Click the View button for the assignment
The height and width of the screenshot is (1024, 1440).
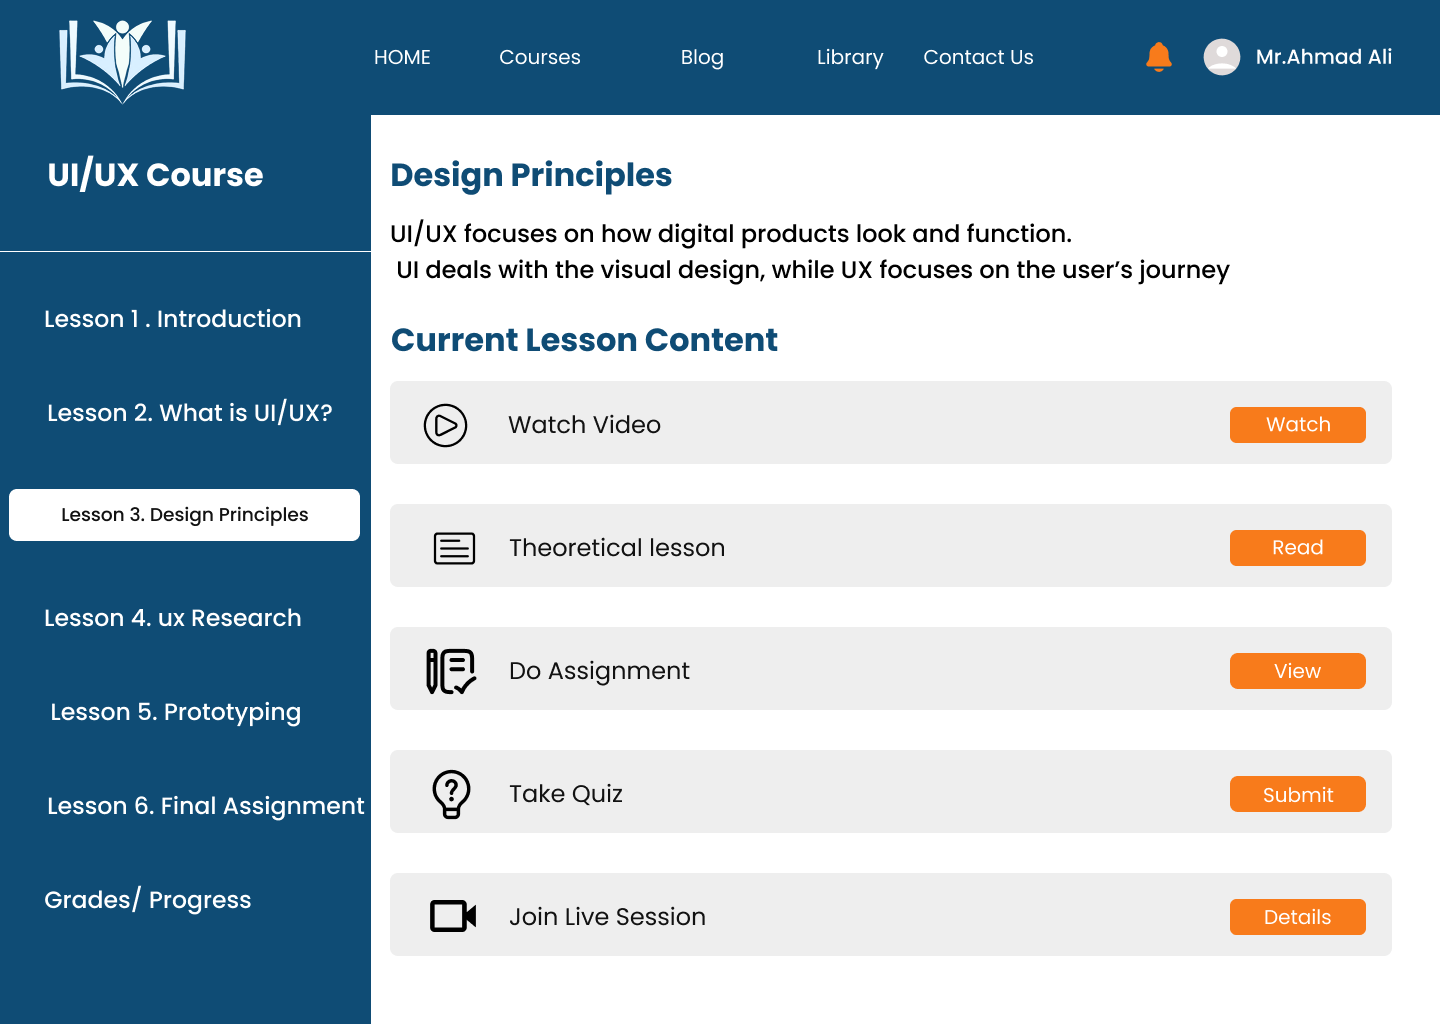tap(1298, 671)
